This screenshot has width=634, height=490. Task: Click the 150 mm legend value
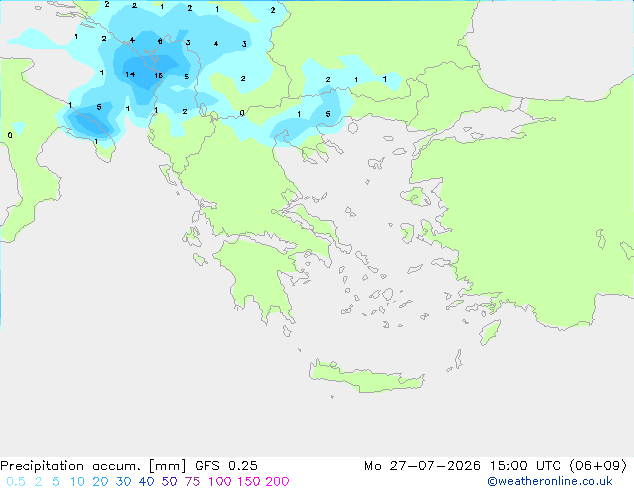pyautogui.click(x=249, y=482)
